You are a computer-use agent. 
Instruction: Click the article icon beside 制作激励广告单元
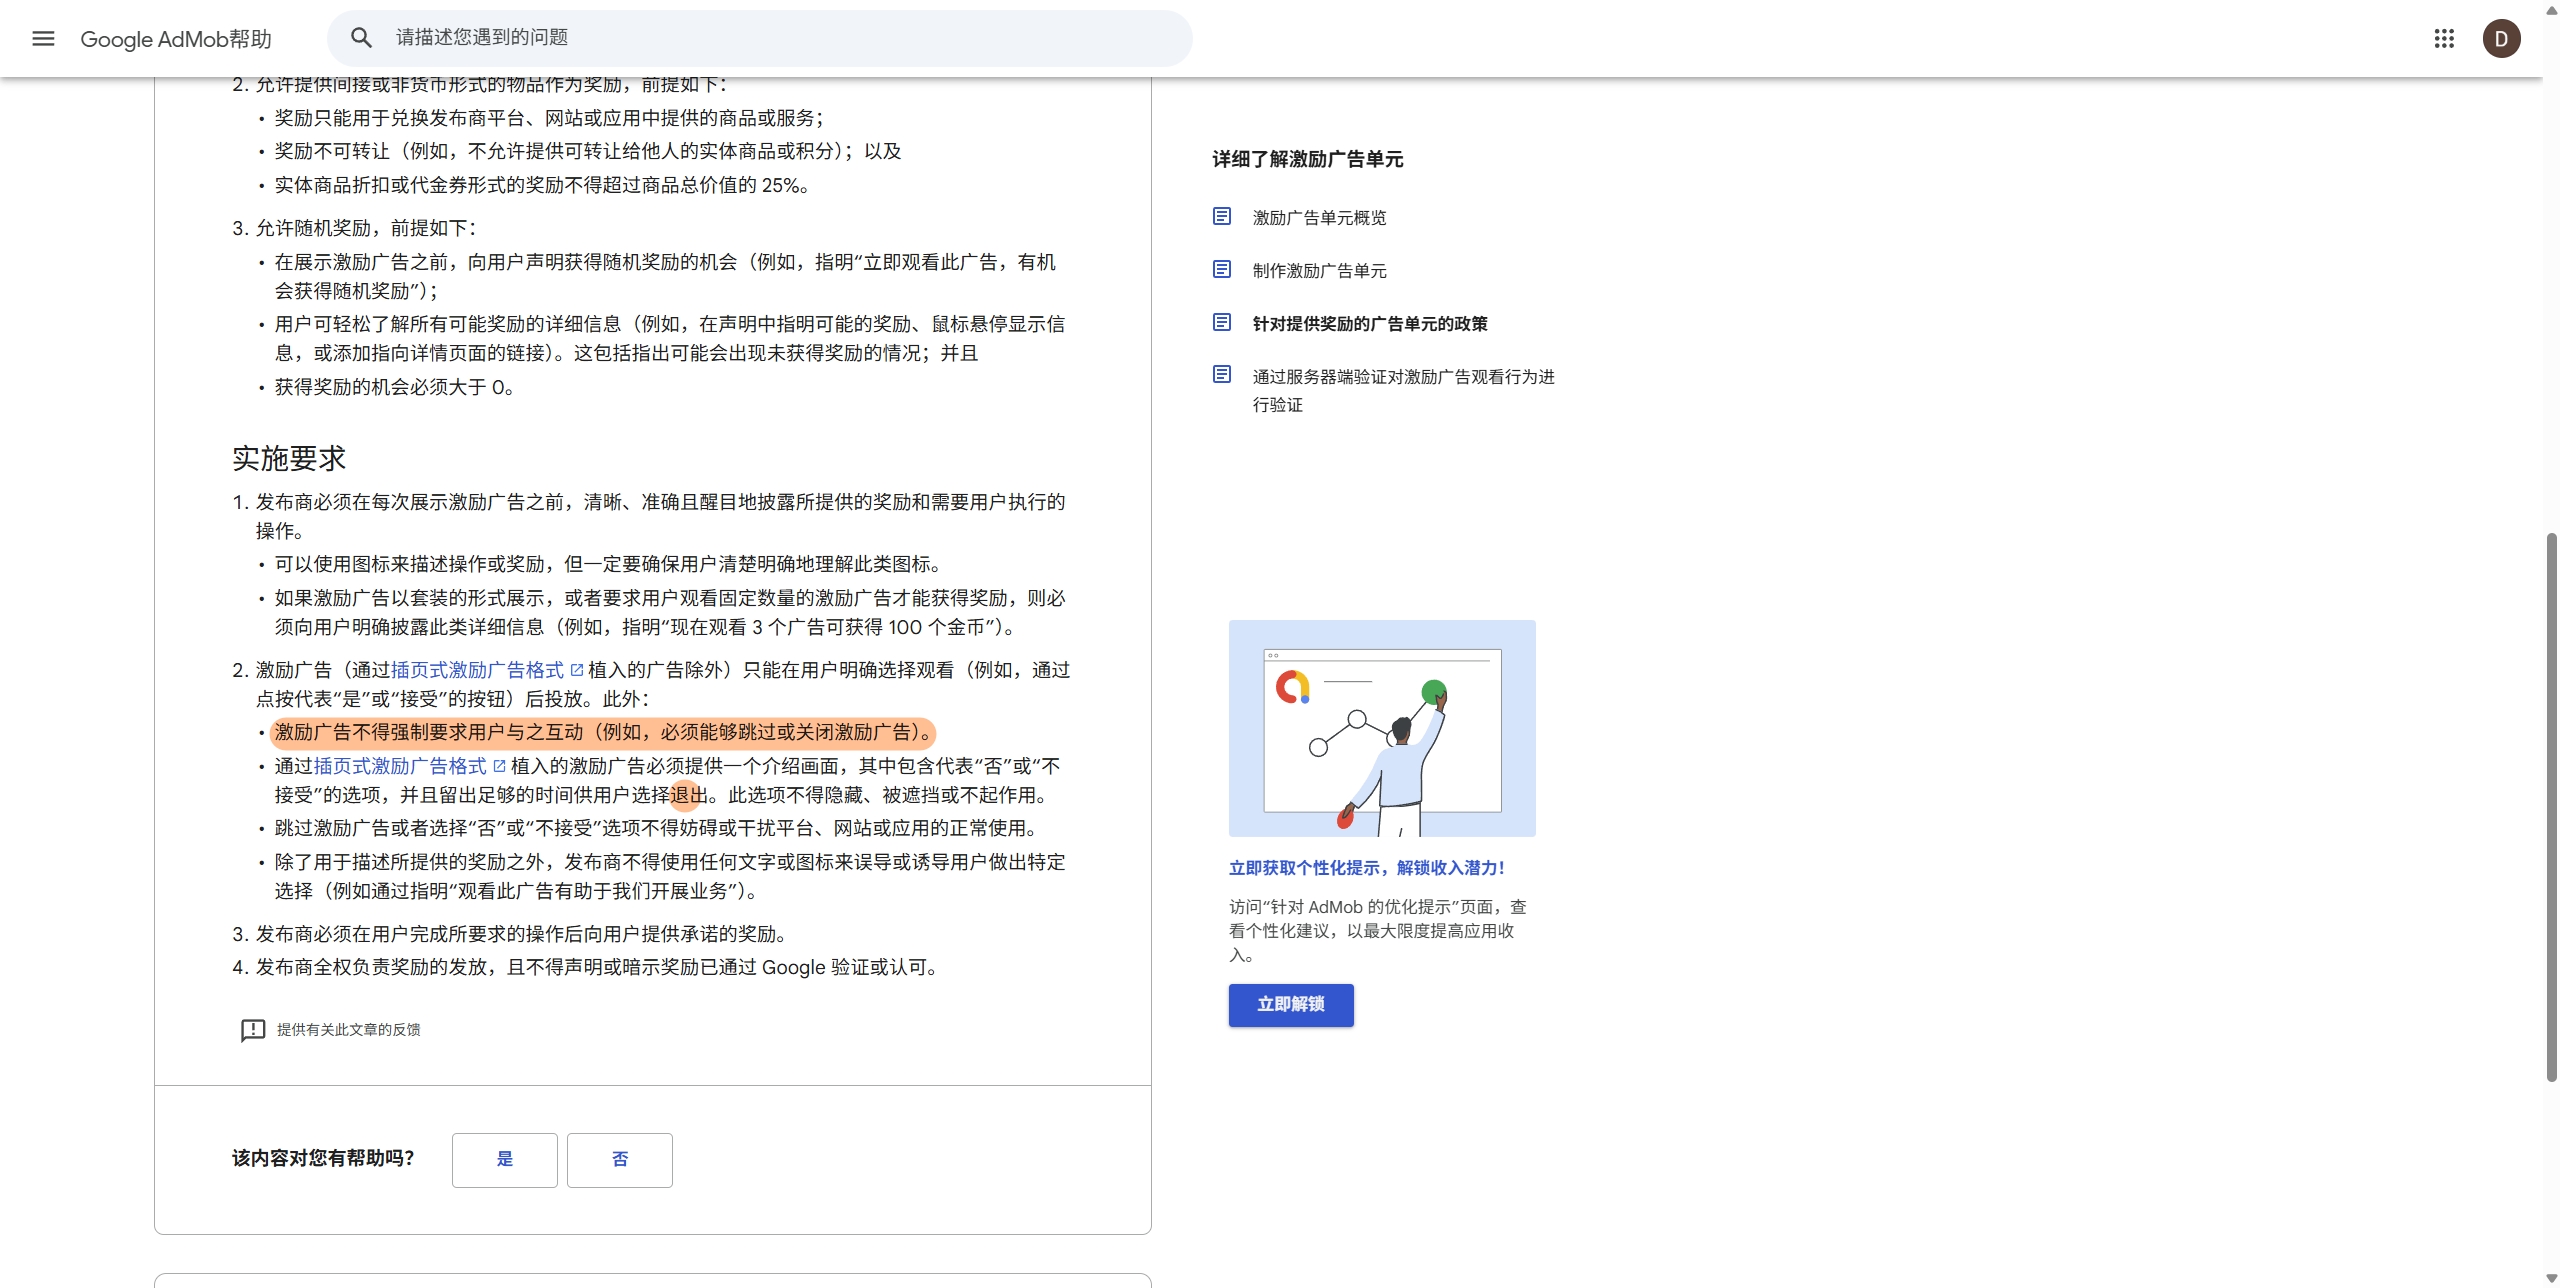(1222, 270)
